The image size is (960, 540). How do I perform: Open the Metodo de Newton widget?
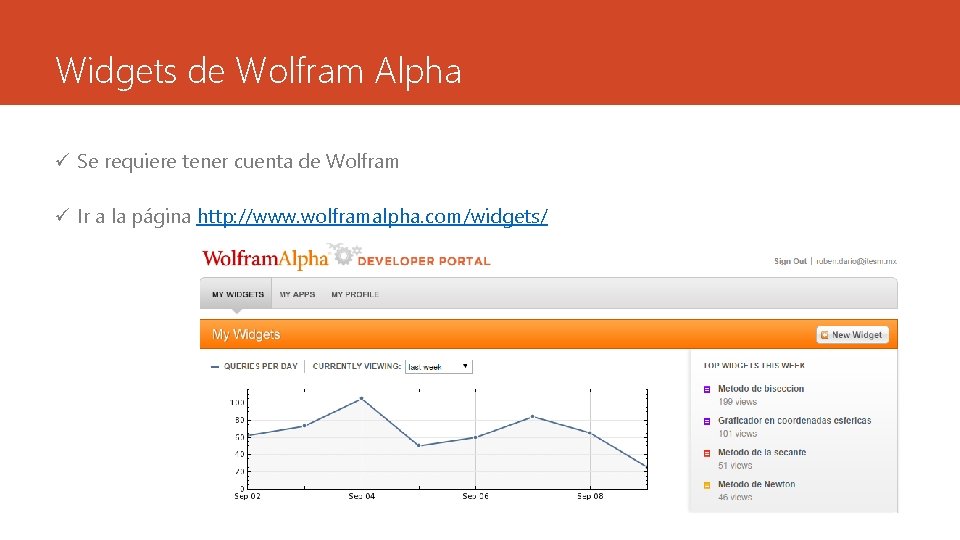(x=757, y=484)
